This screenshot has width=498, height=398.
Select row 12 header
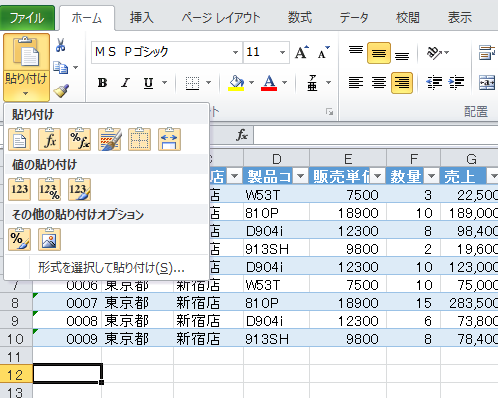click(16, 375)
